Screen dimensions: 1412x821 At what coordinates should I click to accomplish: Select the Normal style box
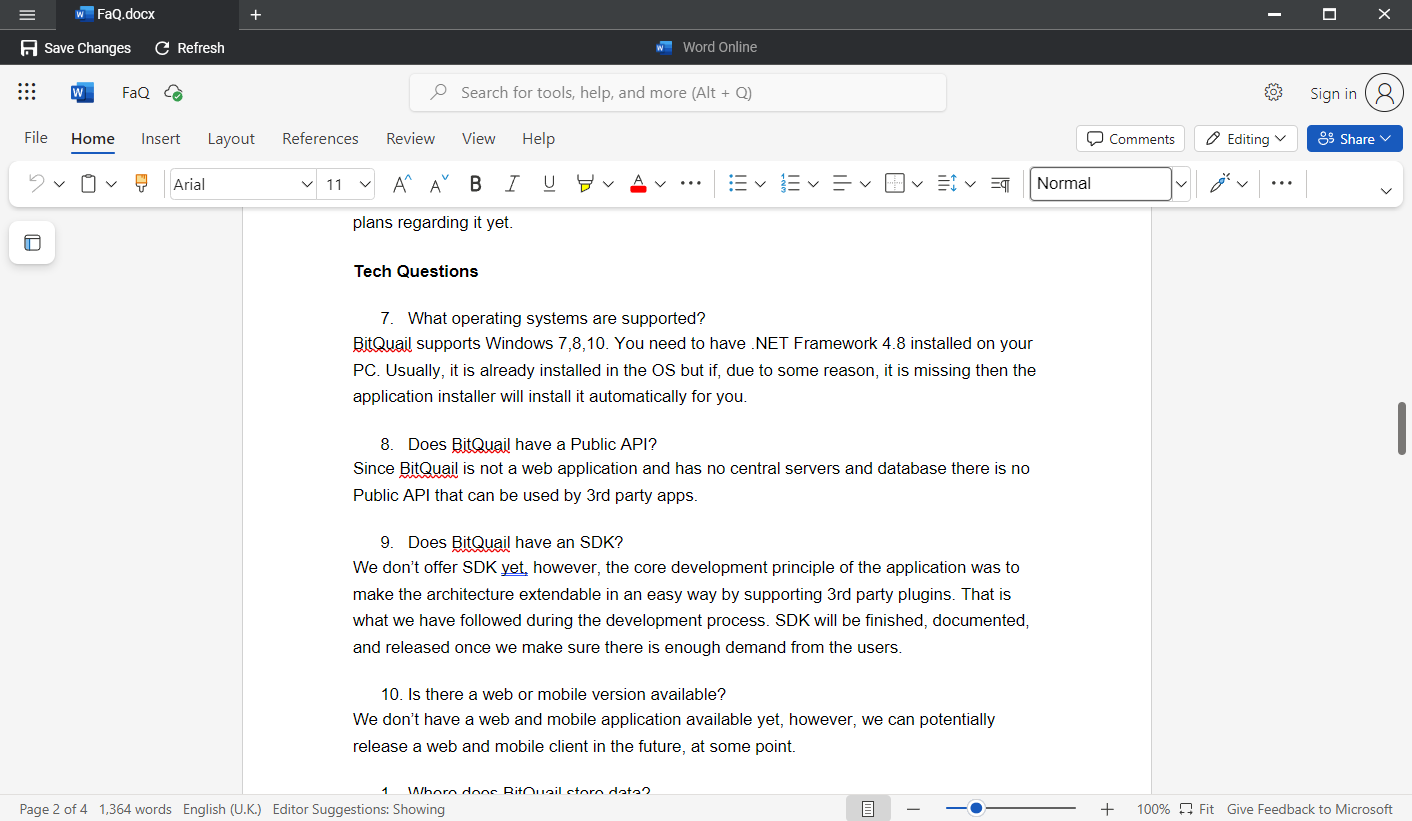(x=1101, y=184)
